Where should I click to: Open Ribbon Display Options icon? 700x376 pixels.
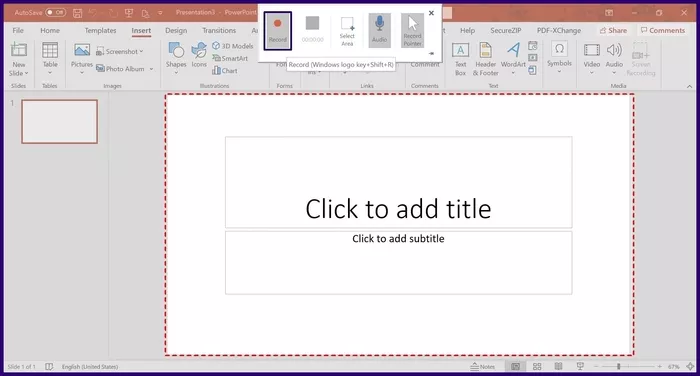coord(609,13)
